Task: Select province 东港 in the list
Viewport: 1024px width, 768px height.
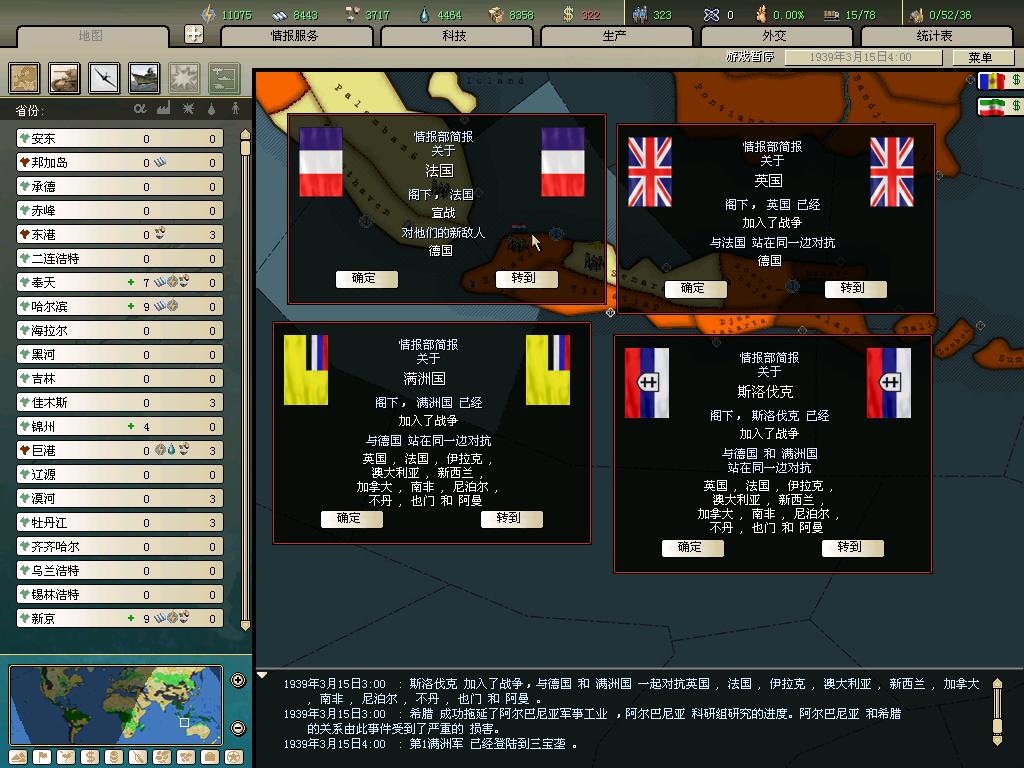Action: 120,234
